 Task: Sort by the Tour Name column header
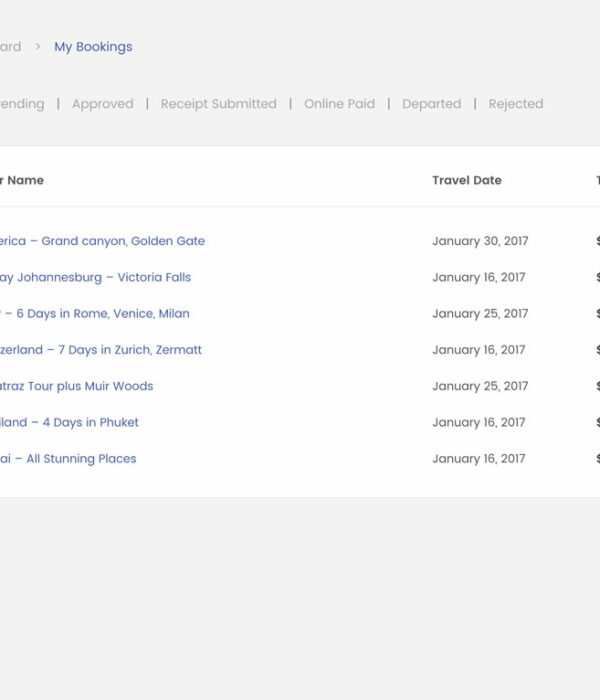click(22, 181)
